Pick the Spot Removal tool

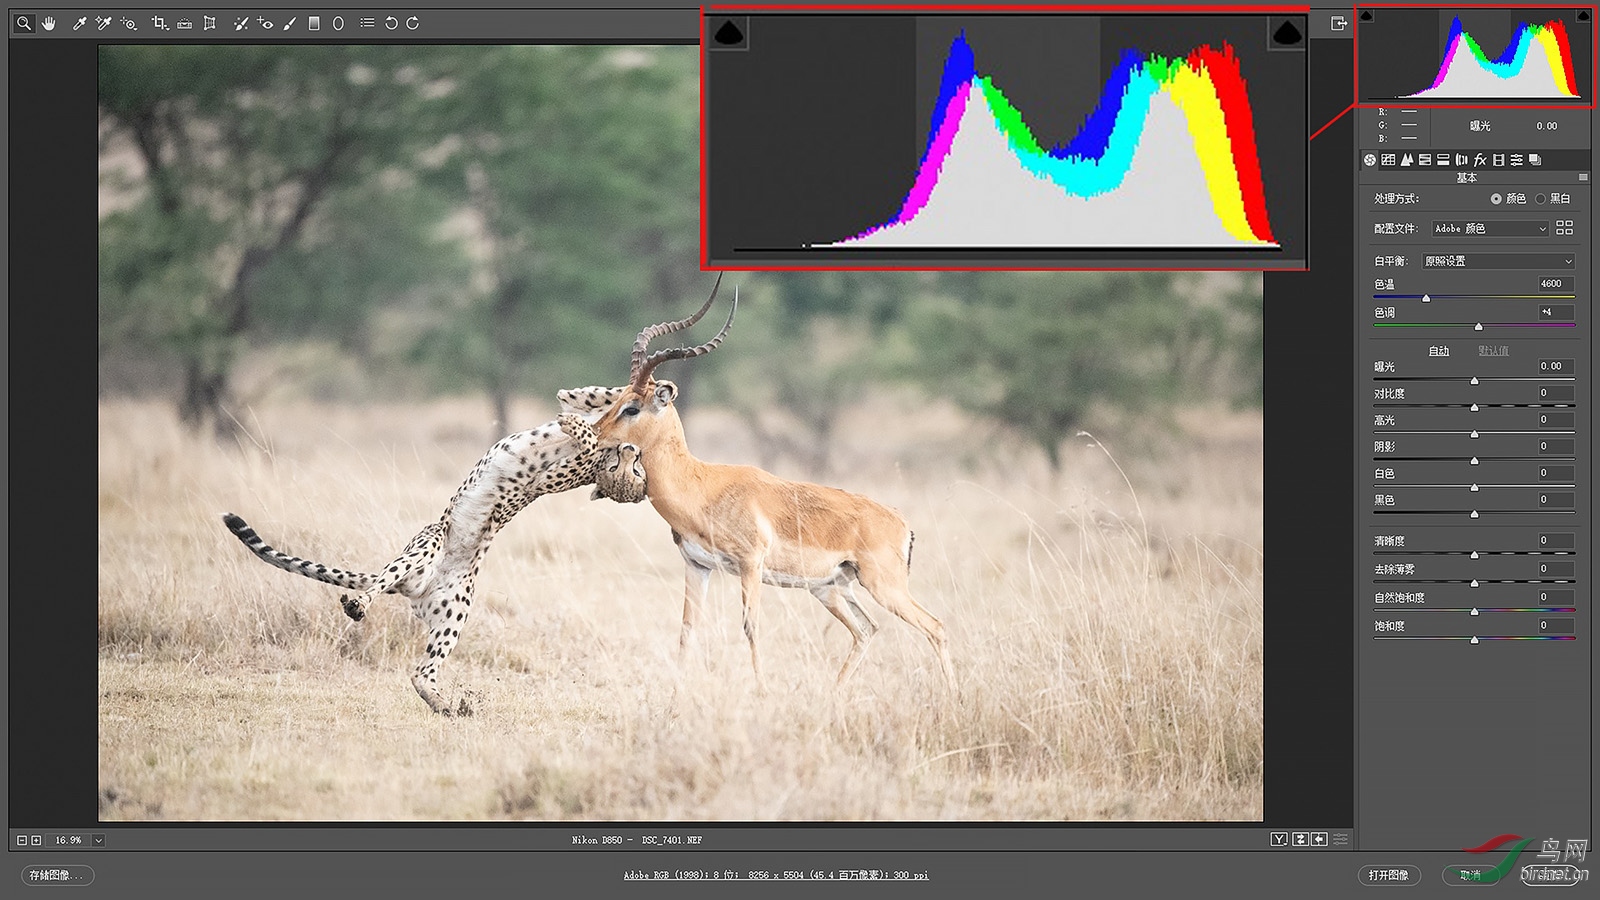click(x=240, y=23)
